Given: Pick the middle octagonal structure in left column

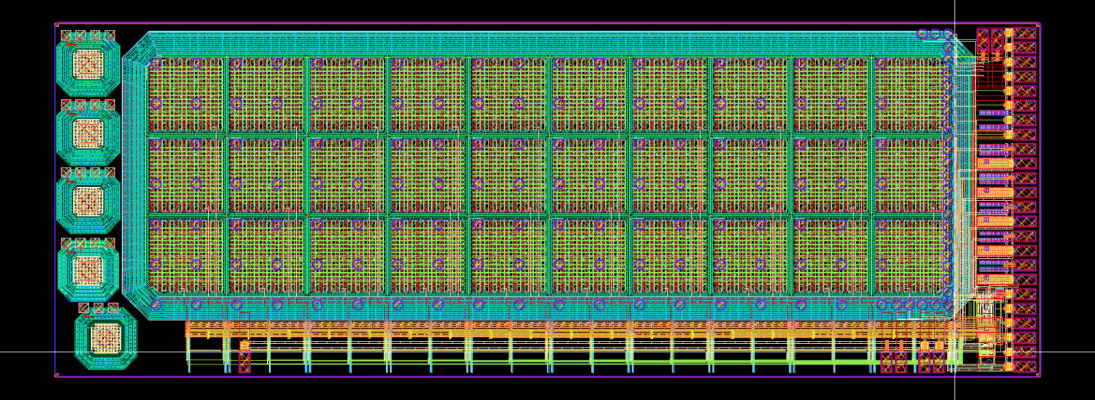Looking at the screenshot, I should point(88,200).
